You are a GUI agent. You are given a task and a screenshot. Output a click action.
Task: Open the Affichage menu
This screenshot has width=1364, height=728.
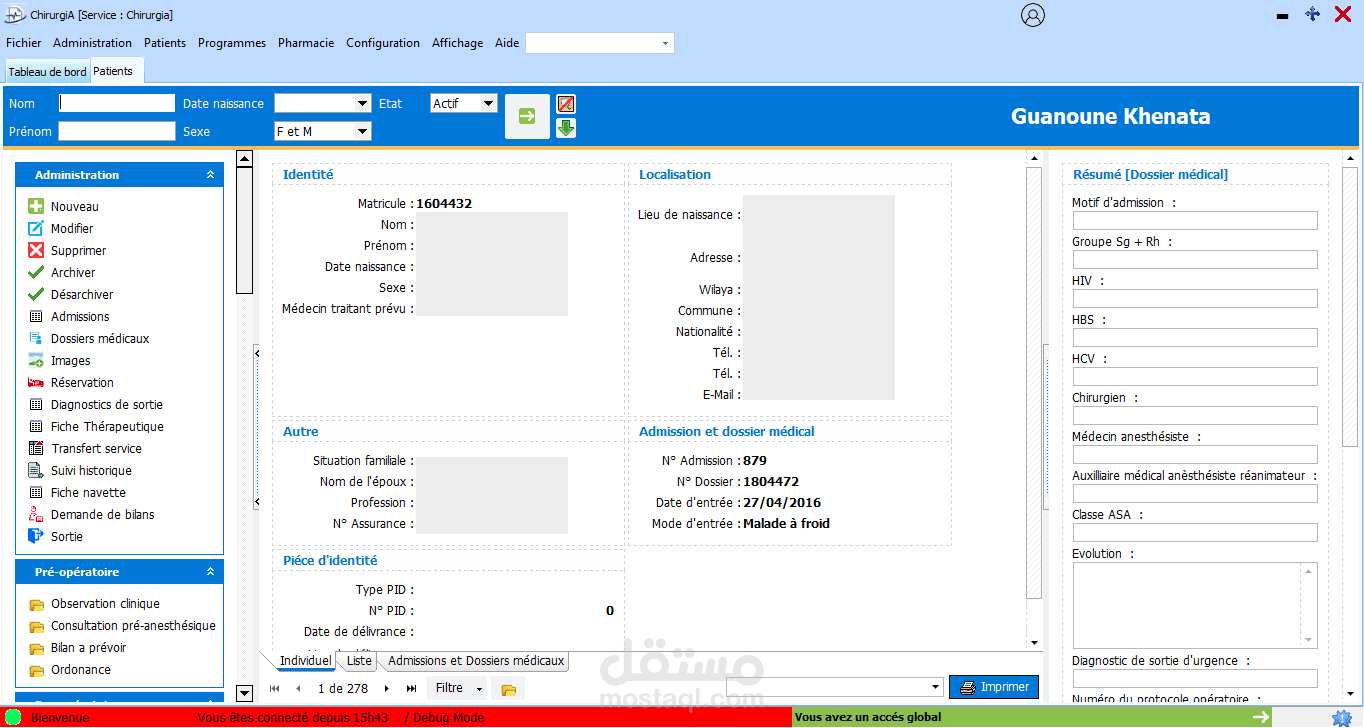(x=457, y=43)
